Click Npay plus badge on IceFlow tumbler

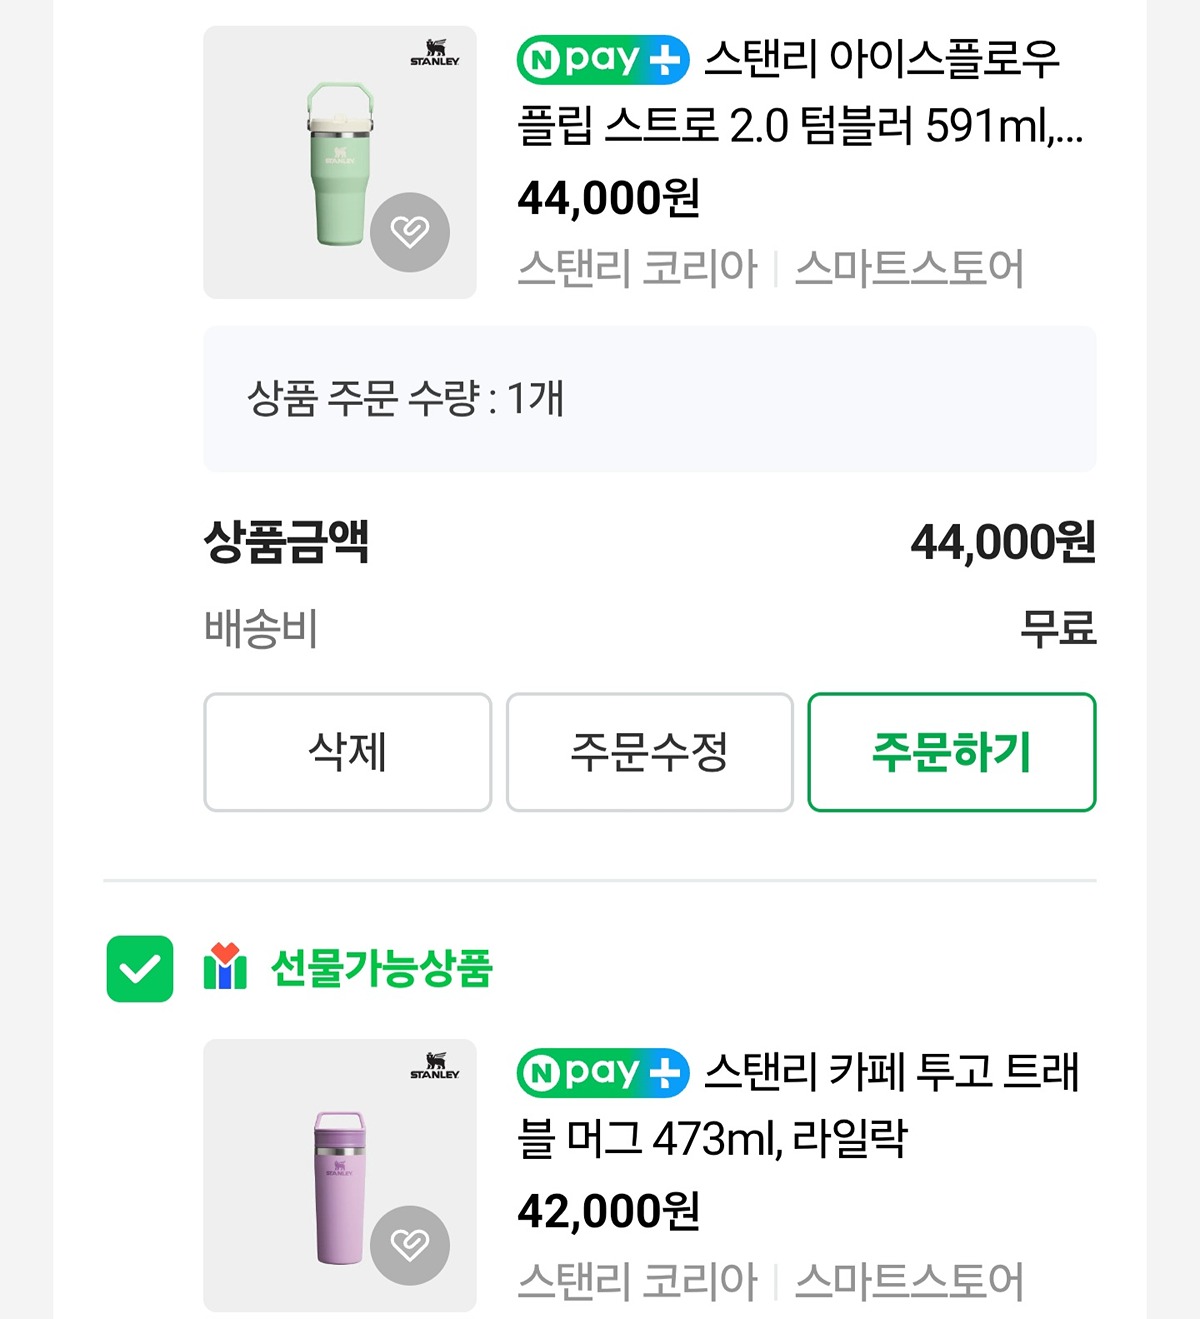[x=603, y=60]
